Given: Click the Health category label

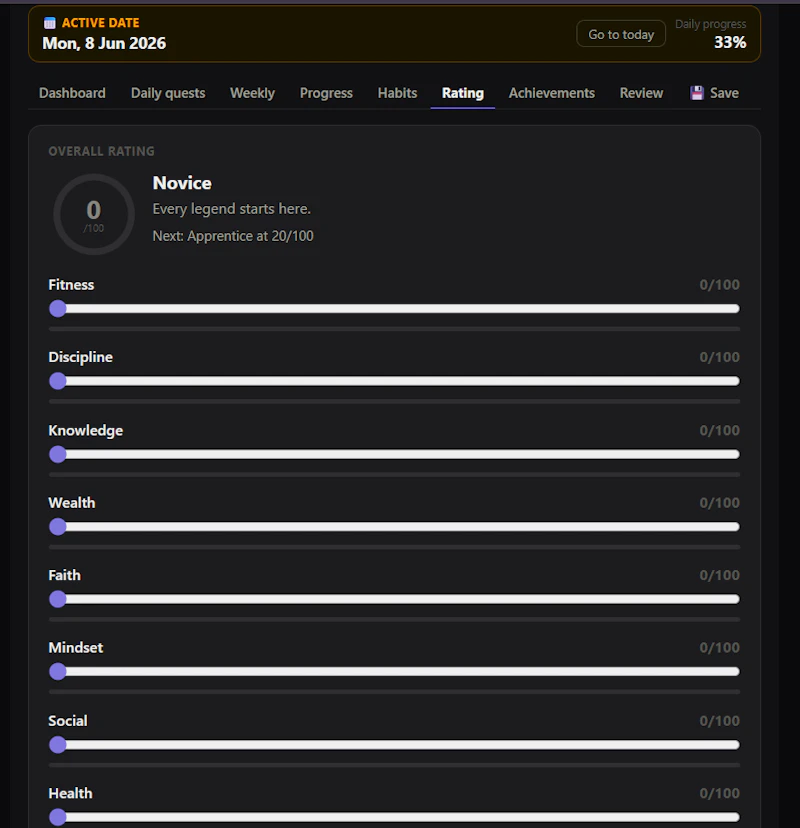Looking at the screenshot, I should click(70, 793).
